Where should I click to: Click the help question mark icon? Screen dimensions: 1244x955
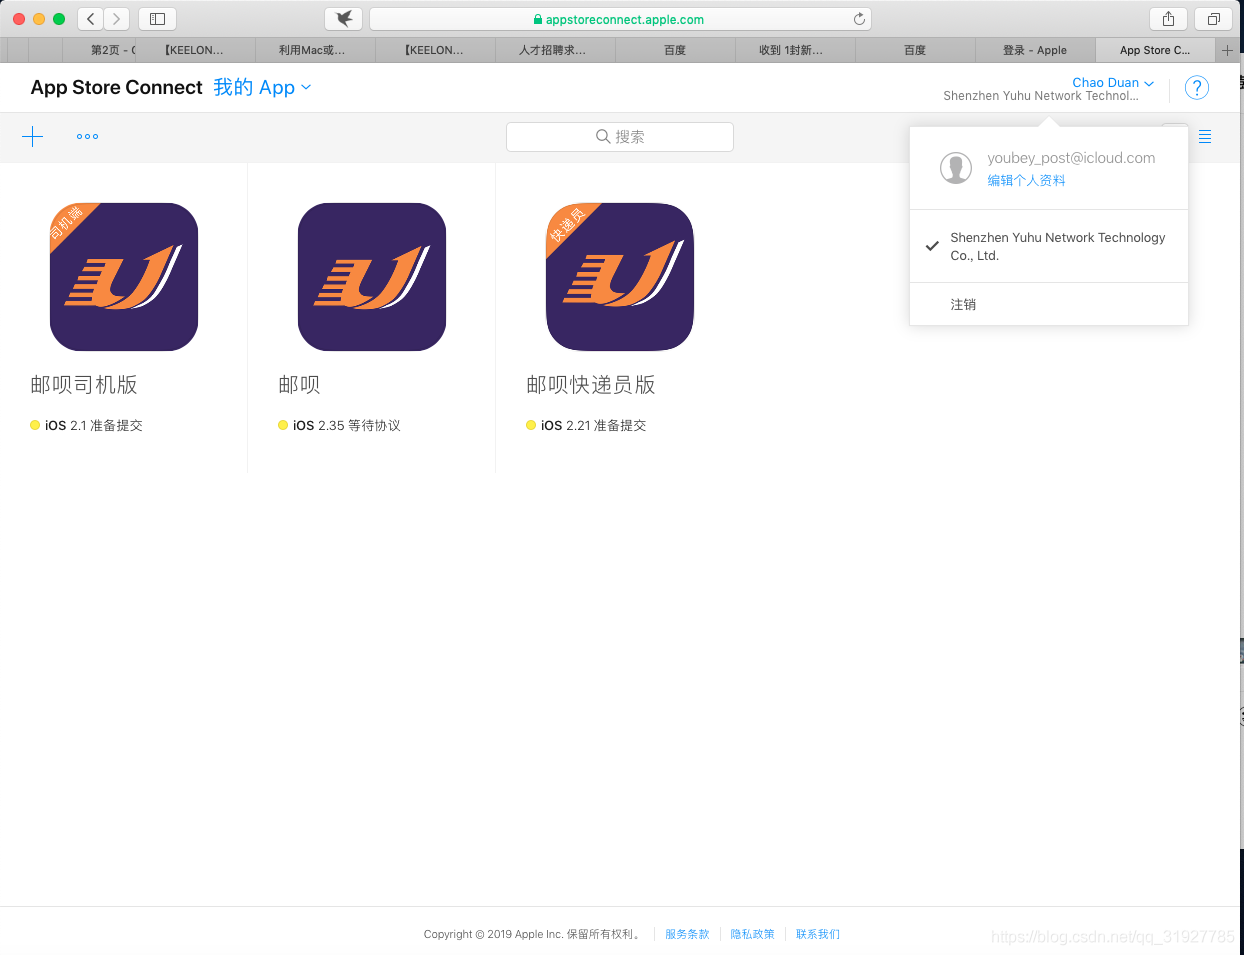click(1196, 88)
